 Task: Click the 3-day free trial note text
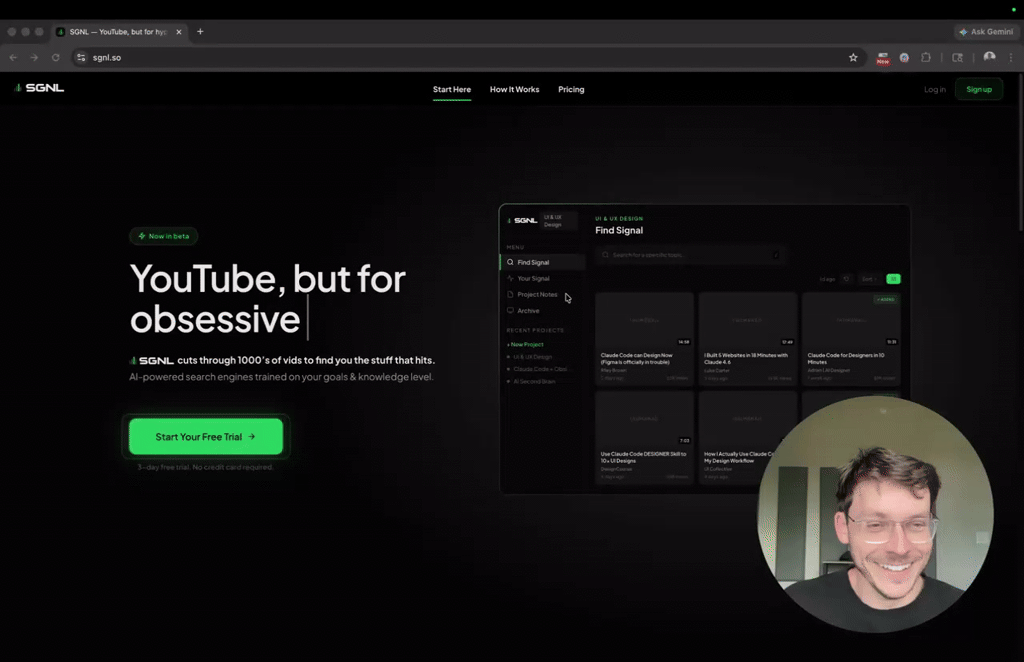(x=205, y=467)
